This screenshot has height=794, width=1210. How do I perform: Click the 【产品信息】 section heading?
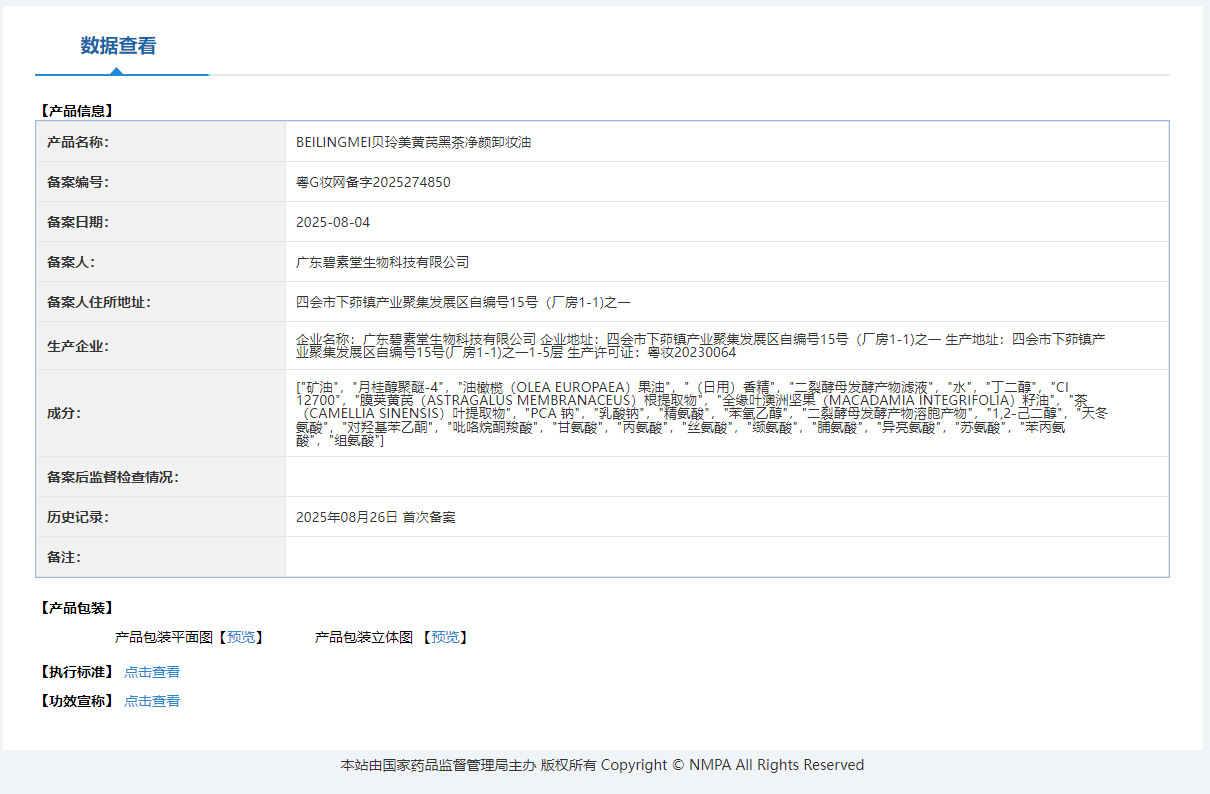pyautogui.click(x=75, y=111)
